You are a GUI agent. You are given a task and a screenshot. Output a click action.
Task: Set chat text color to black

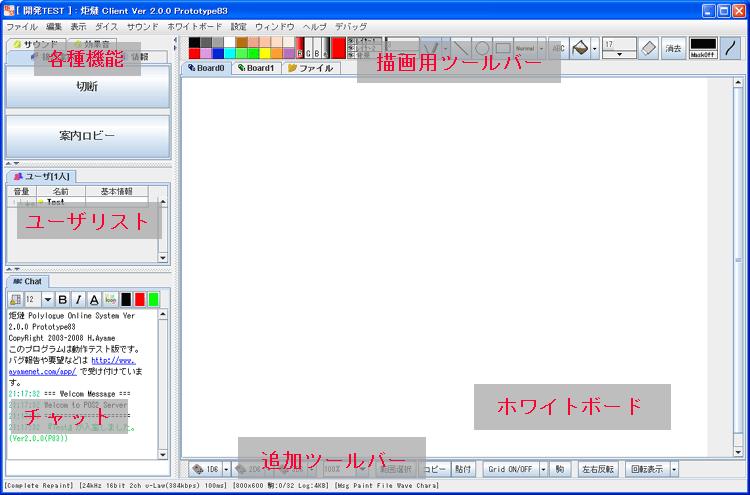[126, 300]
